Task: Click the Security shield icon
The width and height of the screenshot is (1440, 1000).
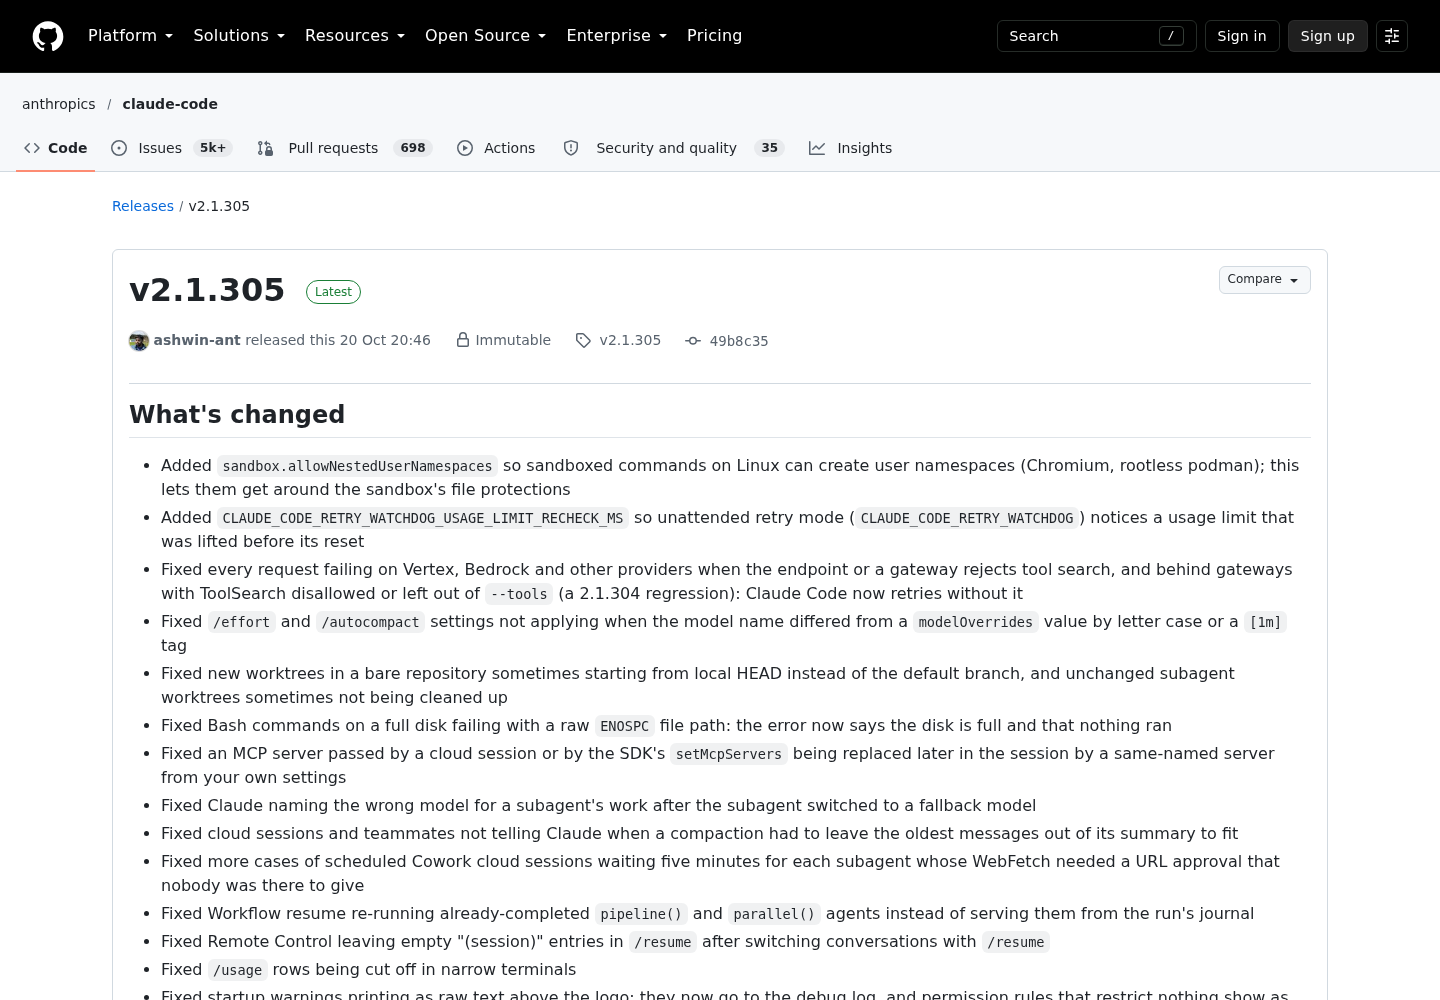Action: [x=571, y=148]
